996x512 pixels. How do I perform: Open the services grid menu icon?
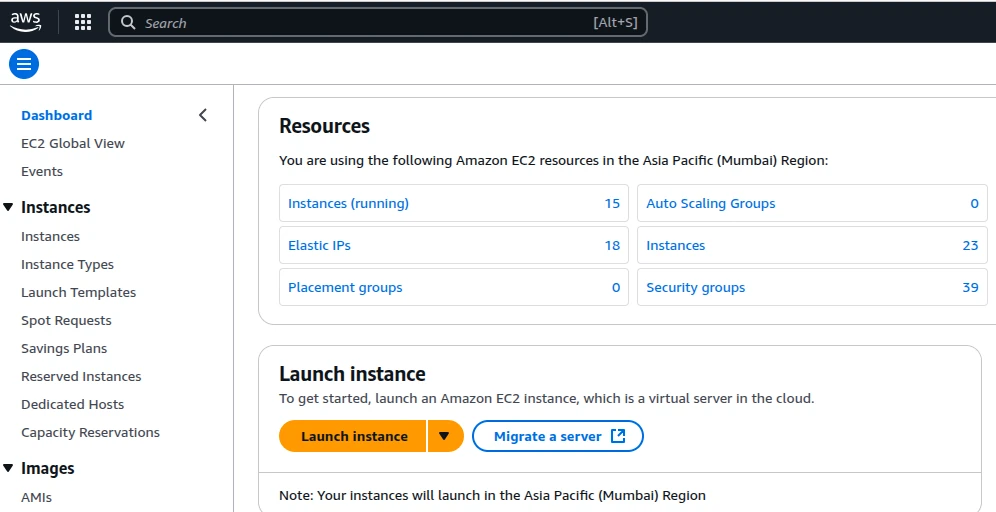point(83,23)
